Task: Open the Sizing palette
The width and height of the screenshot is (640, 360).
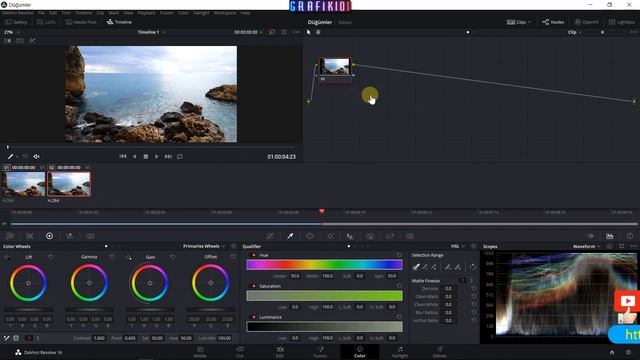Action: point(390,236)
